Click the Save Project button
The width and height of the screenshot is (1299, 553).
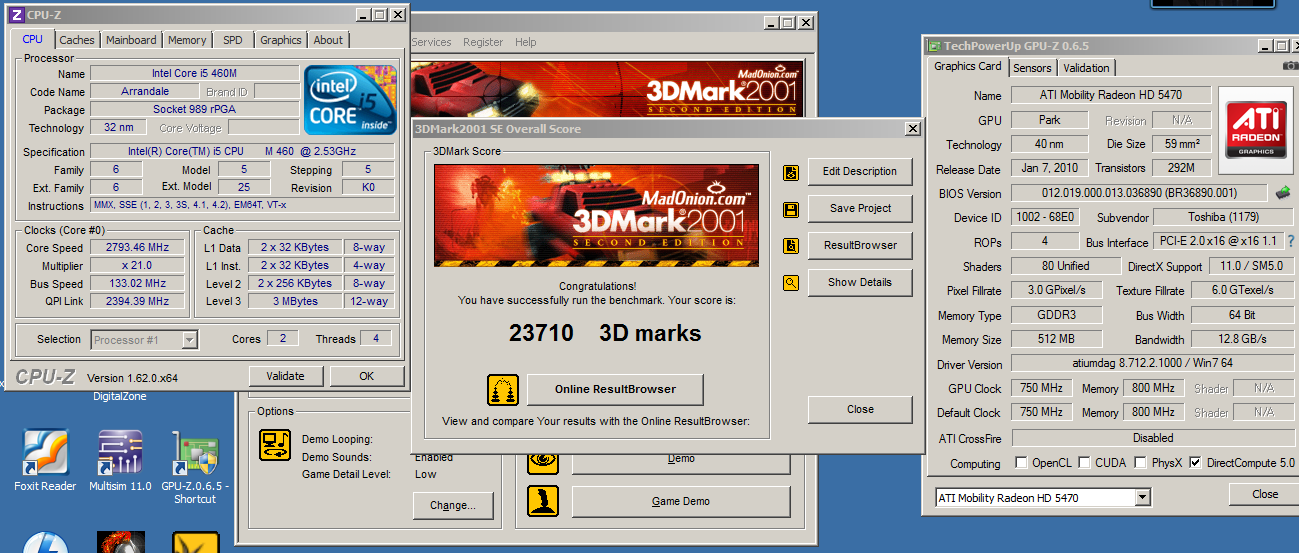click(x=860, y=208)
